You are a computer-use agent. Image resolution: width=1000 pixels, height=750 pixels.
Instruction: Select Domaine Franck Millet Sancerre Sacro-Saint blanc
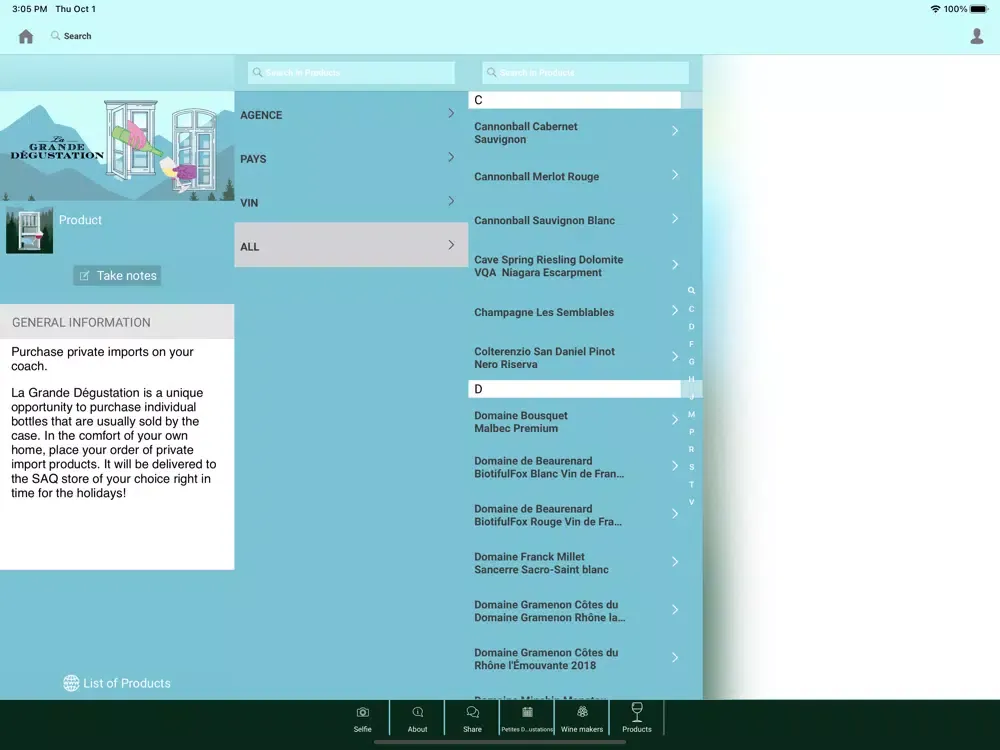575,563
